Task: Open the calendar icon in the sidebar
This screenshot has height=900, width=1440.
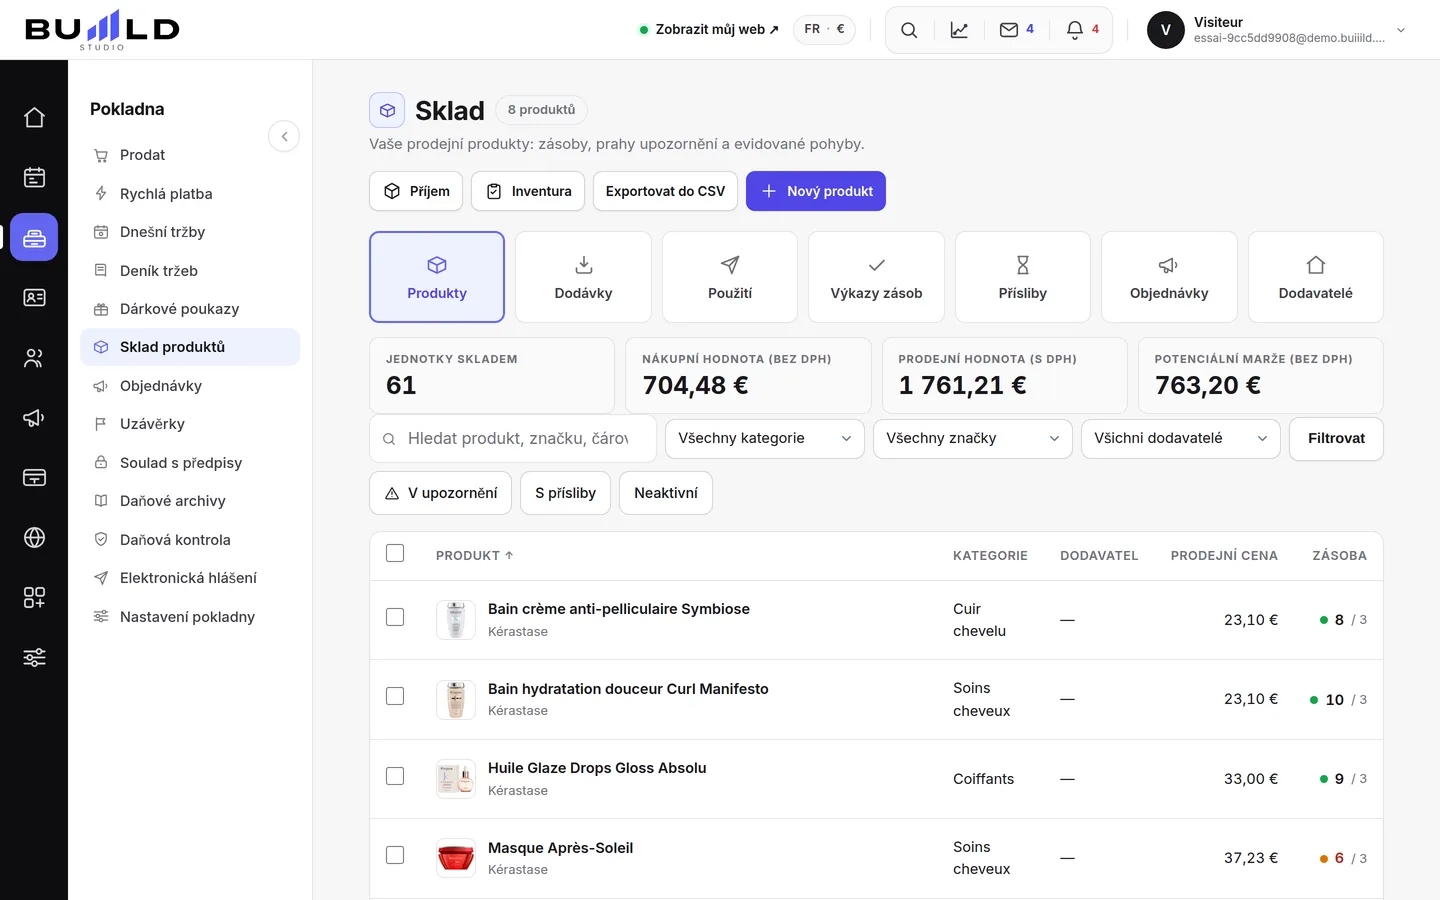Action: point(34,178)
